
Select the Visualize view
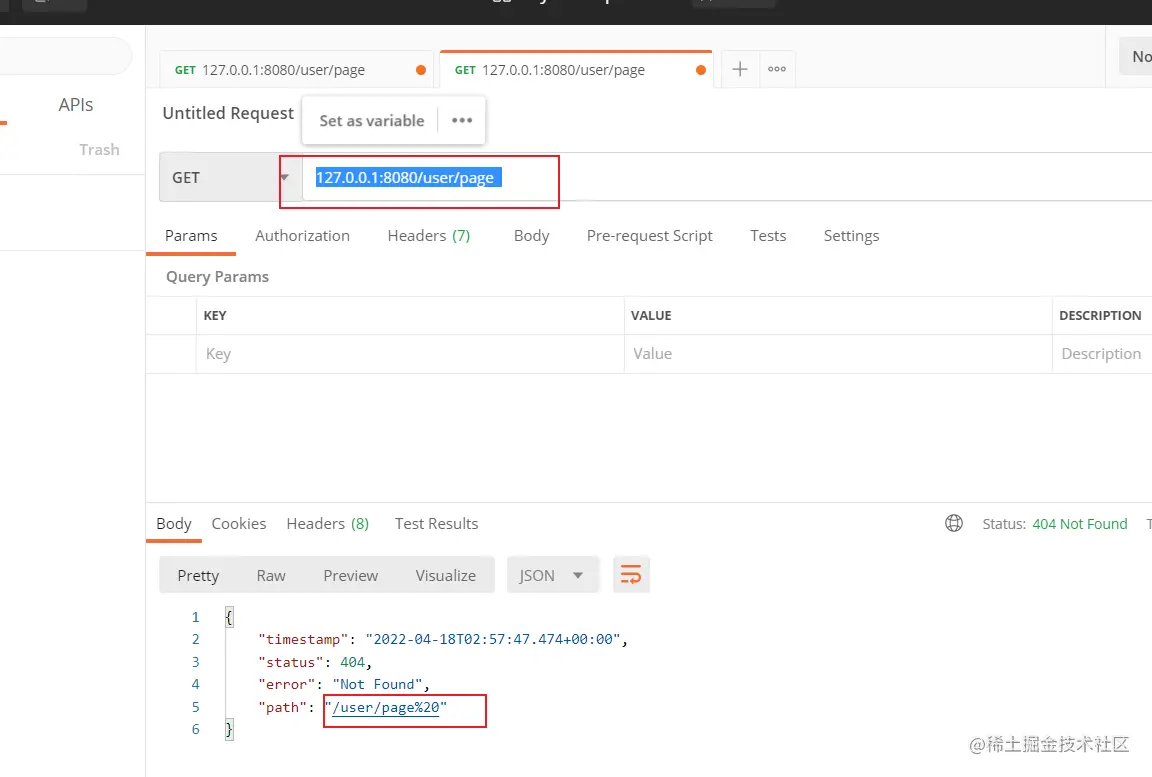point(445,575)
